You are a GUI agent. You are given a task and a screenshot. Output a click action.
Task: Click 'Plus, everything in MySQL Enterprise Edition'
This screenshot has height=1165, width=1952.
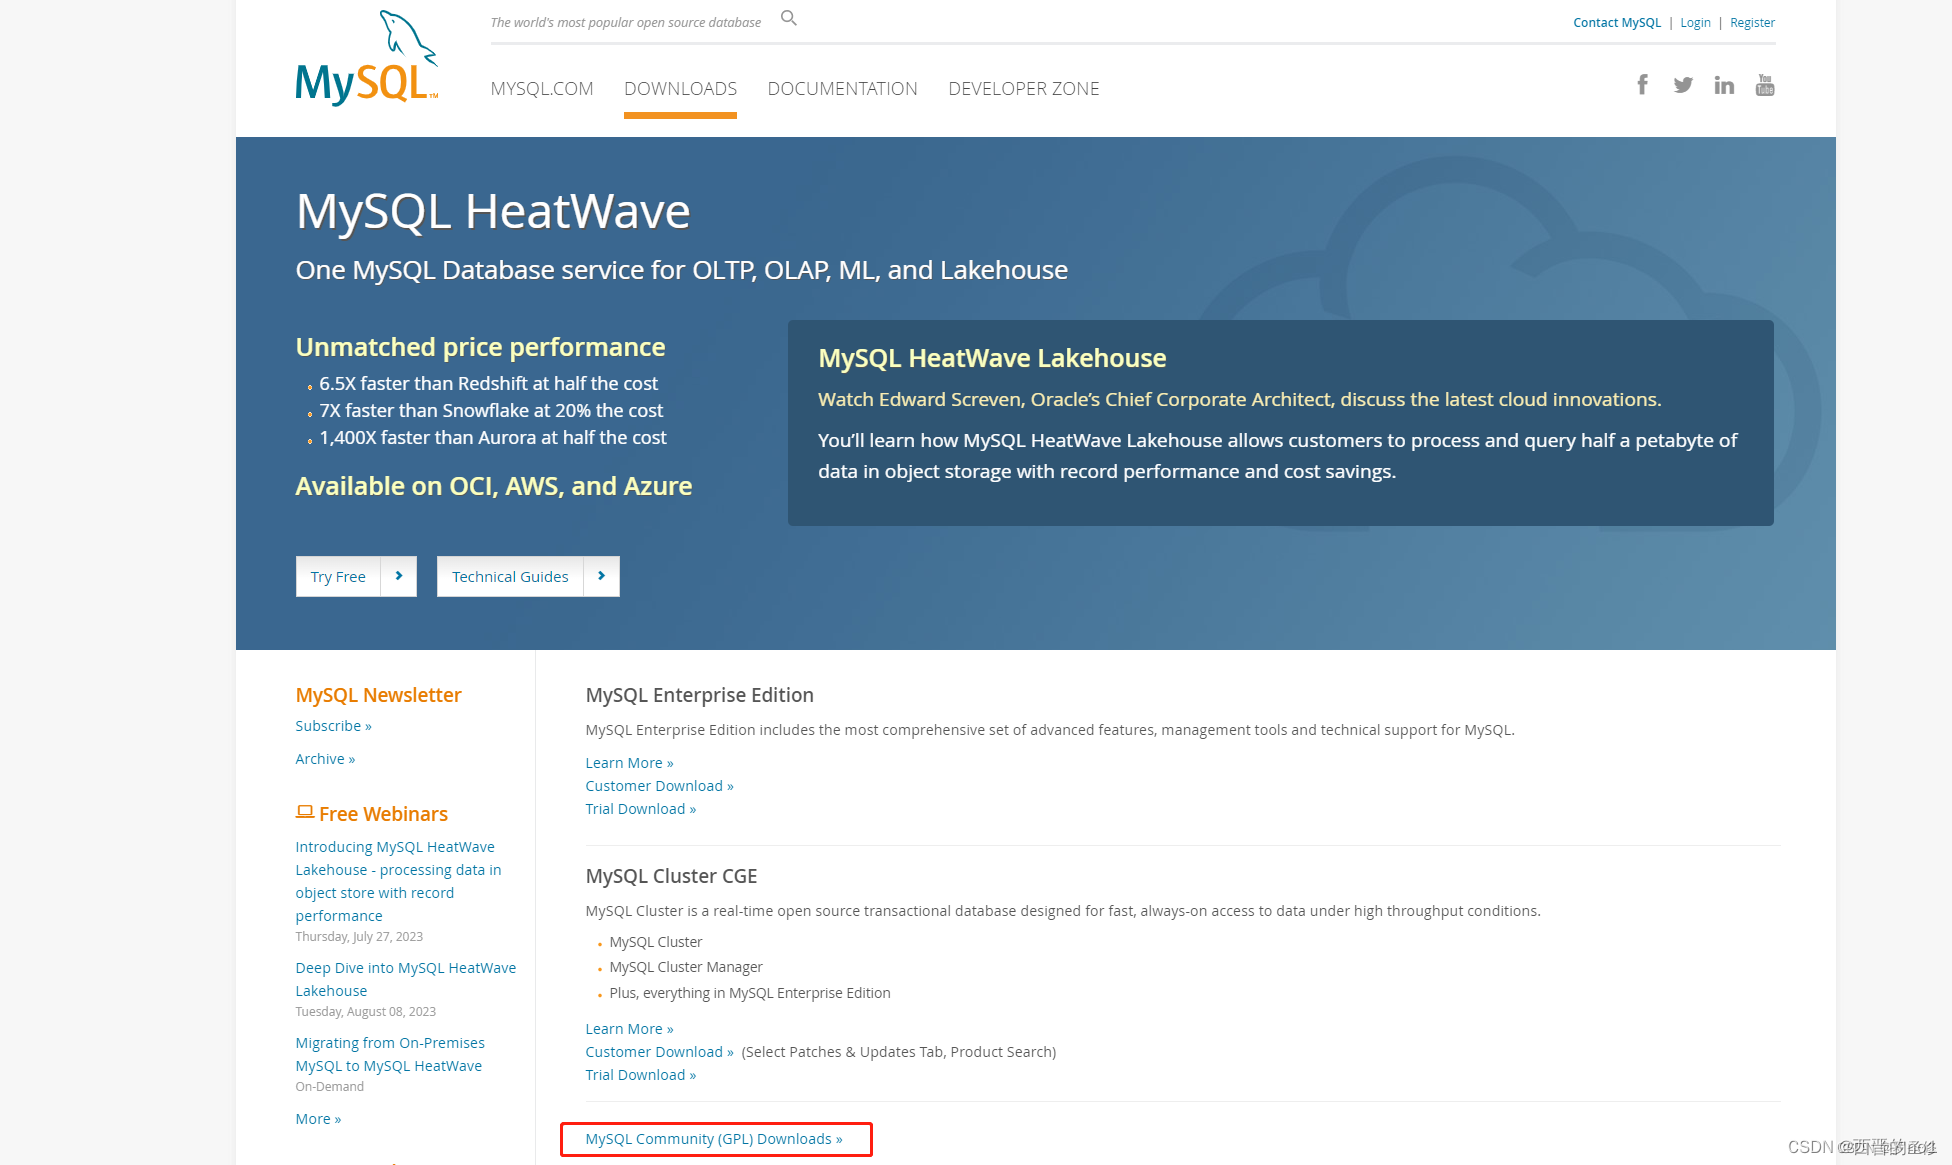click(750, 993)
